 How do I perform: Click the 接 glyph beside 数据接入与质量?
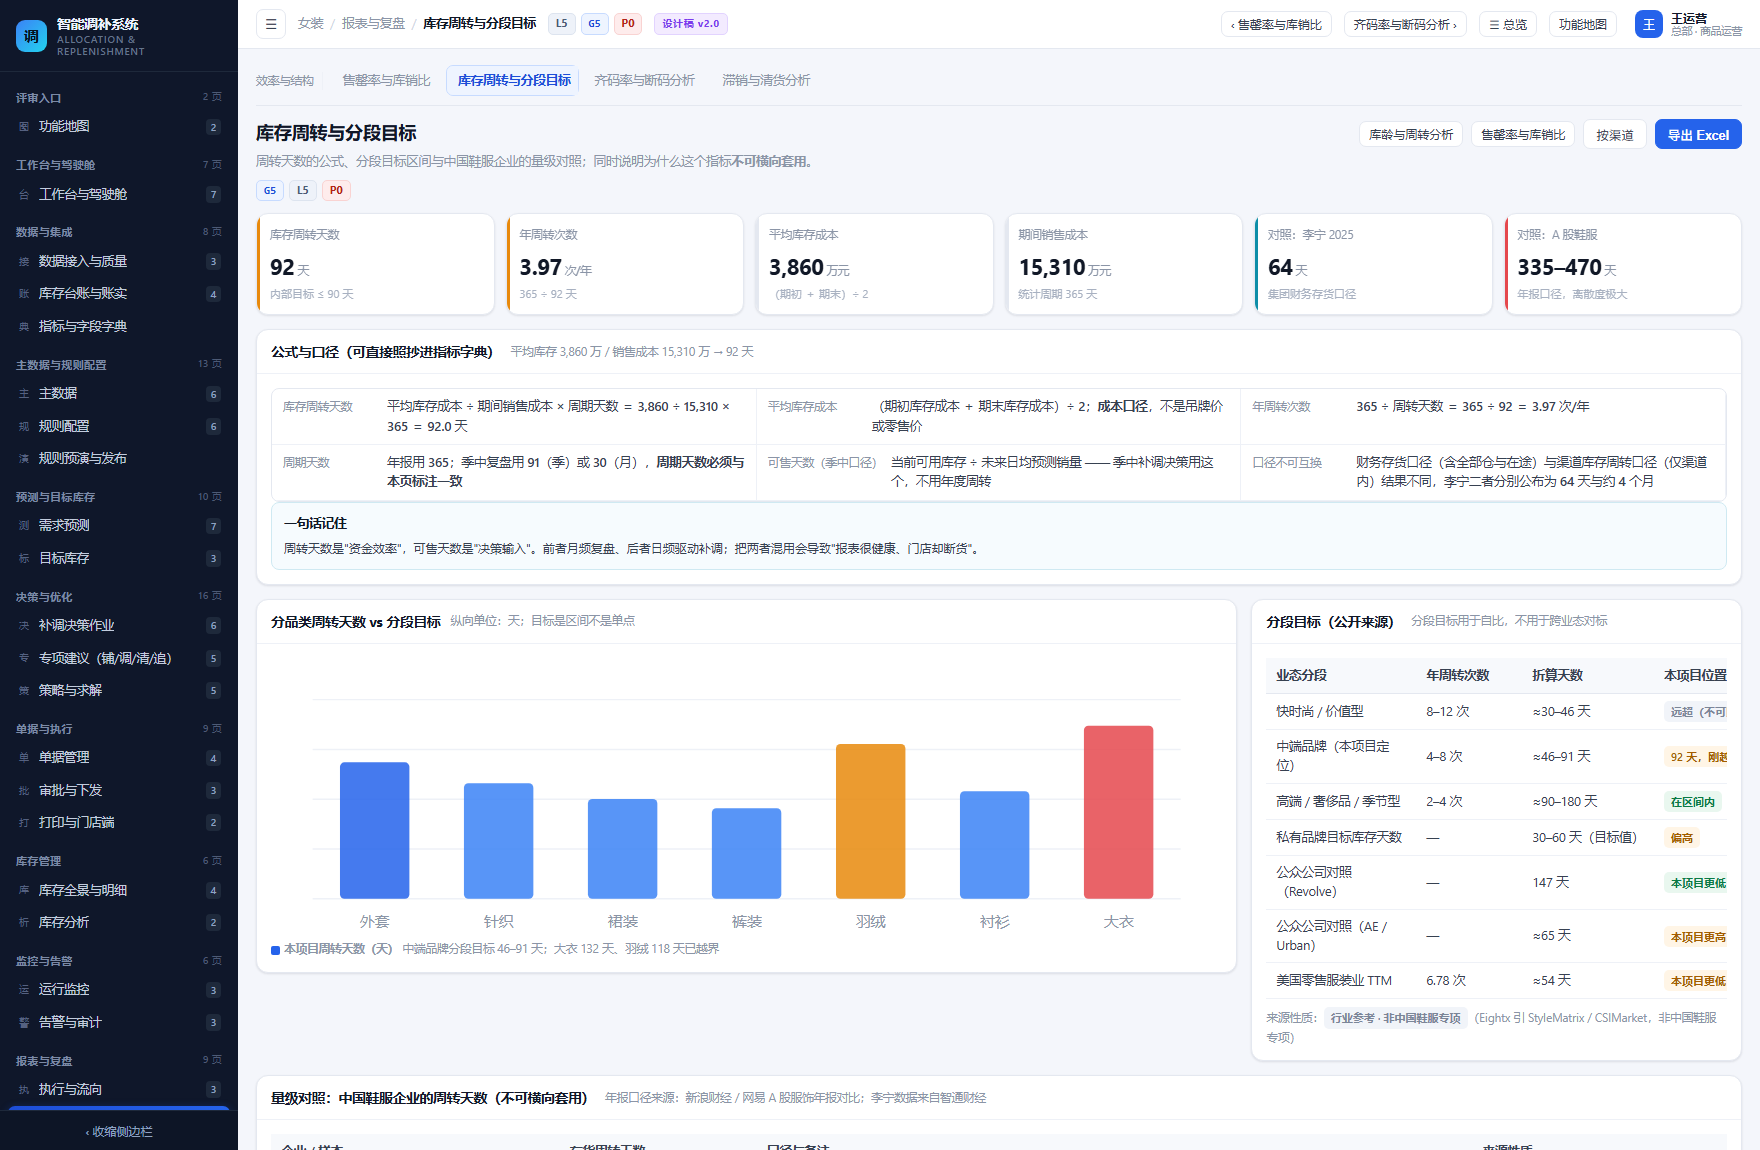[x=24, y=262]
